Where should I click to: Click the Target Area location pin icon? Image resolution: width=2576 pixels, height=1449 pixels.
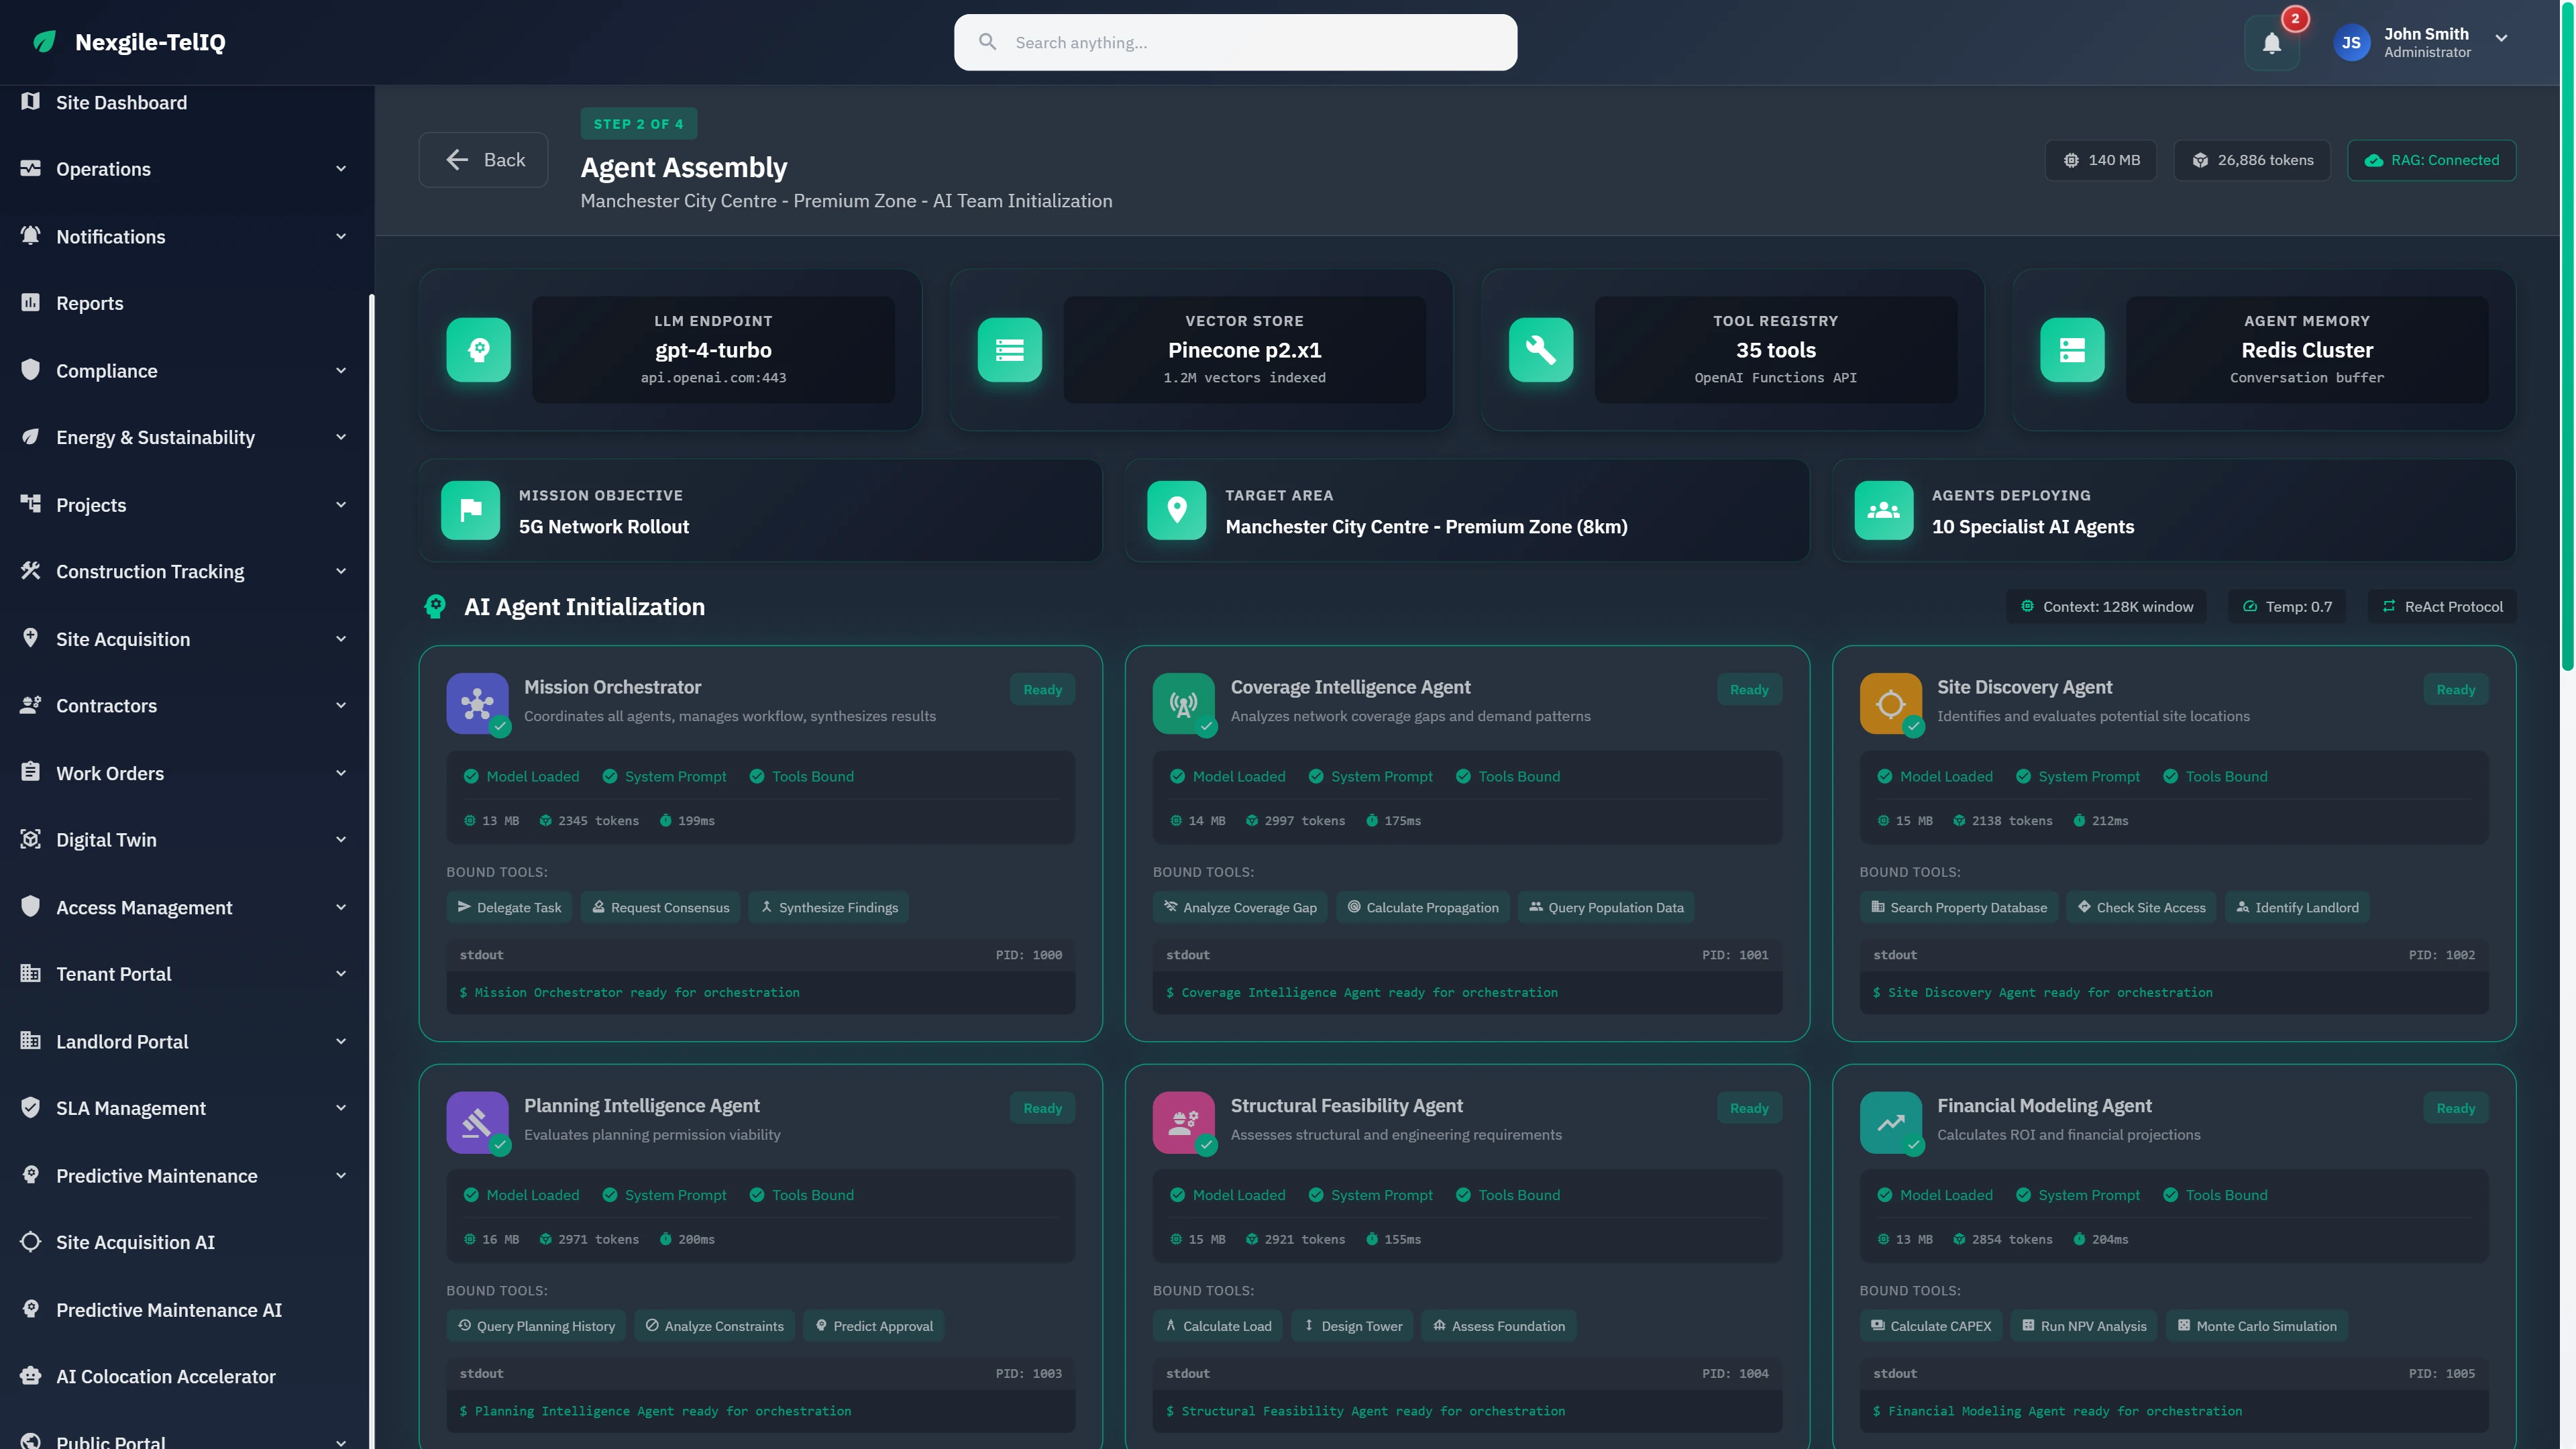[1176, 511]
